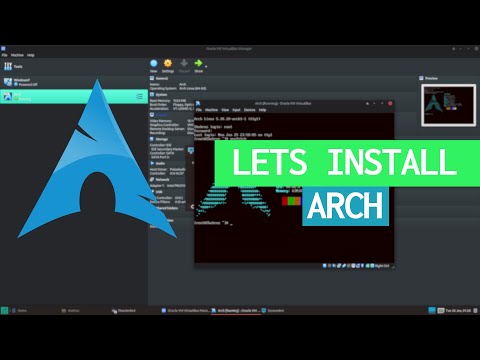Switch to Thunderbird in the taskbar
Screen dimensions: 480x360
pyautogui.click(x=124, y=311)
